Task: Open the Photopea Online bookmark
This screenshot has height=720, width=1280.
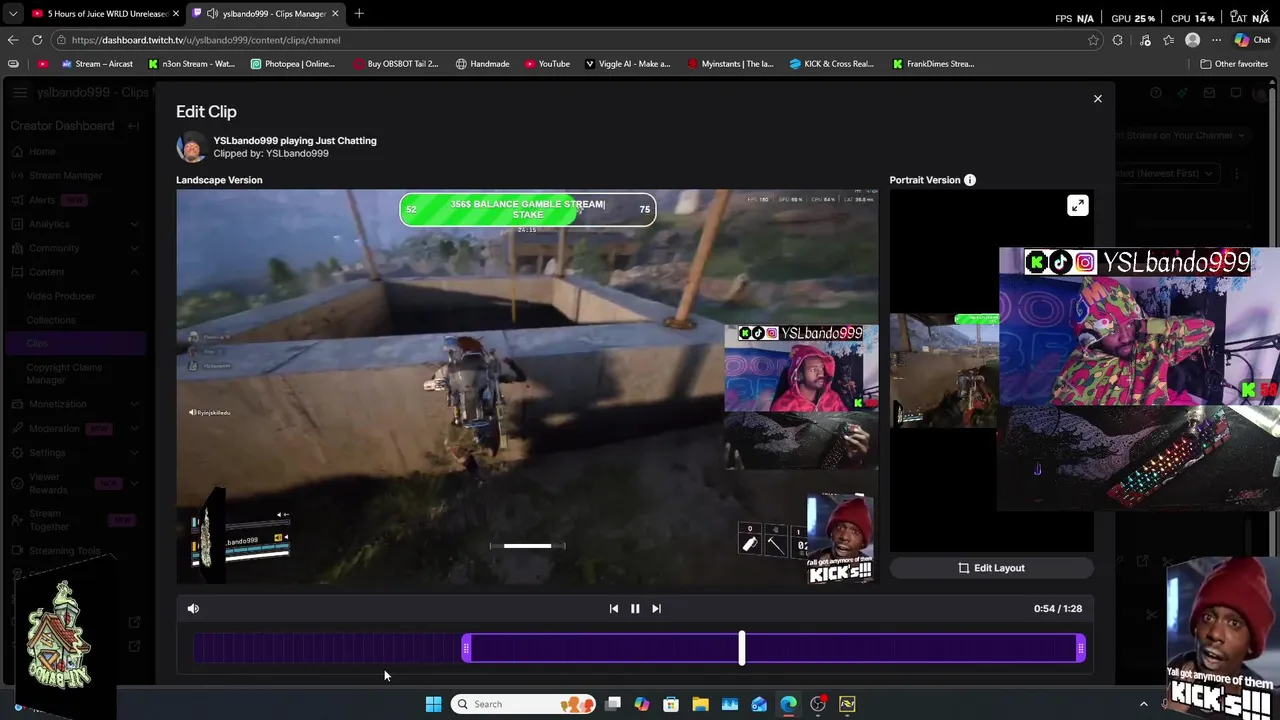Action: [x=292, y=64]
